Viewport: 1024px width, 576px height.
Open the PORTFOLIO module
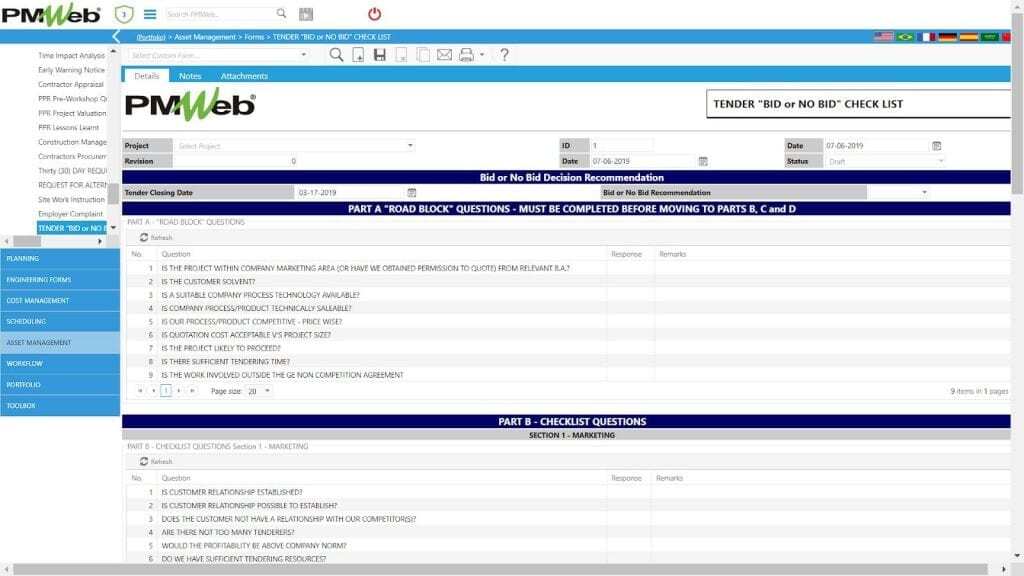tap(60, 385)
